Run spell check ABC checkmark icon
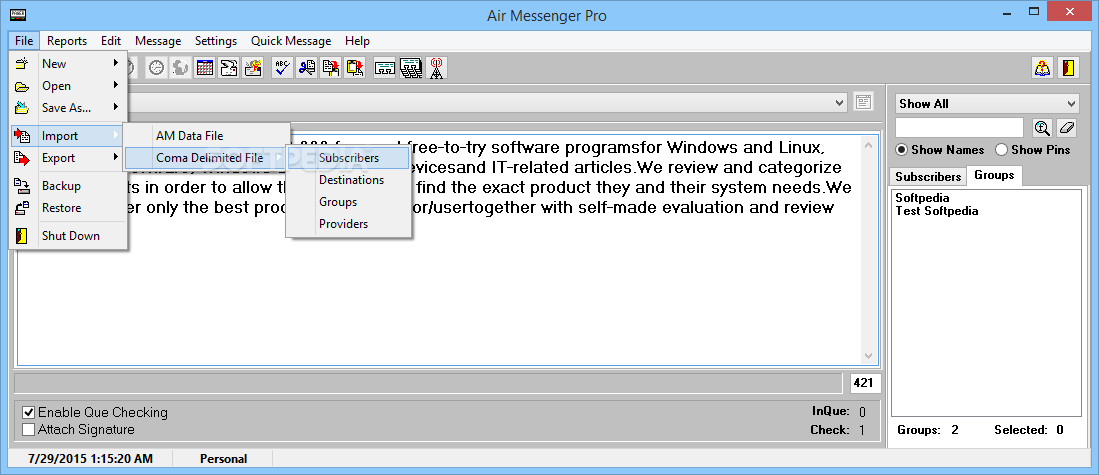Viewport: 1099px width, 475px height. (282, 68)
